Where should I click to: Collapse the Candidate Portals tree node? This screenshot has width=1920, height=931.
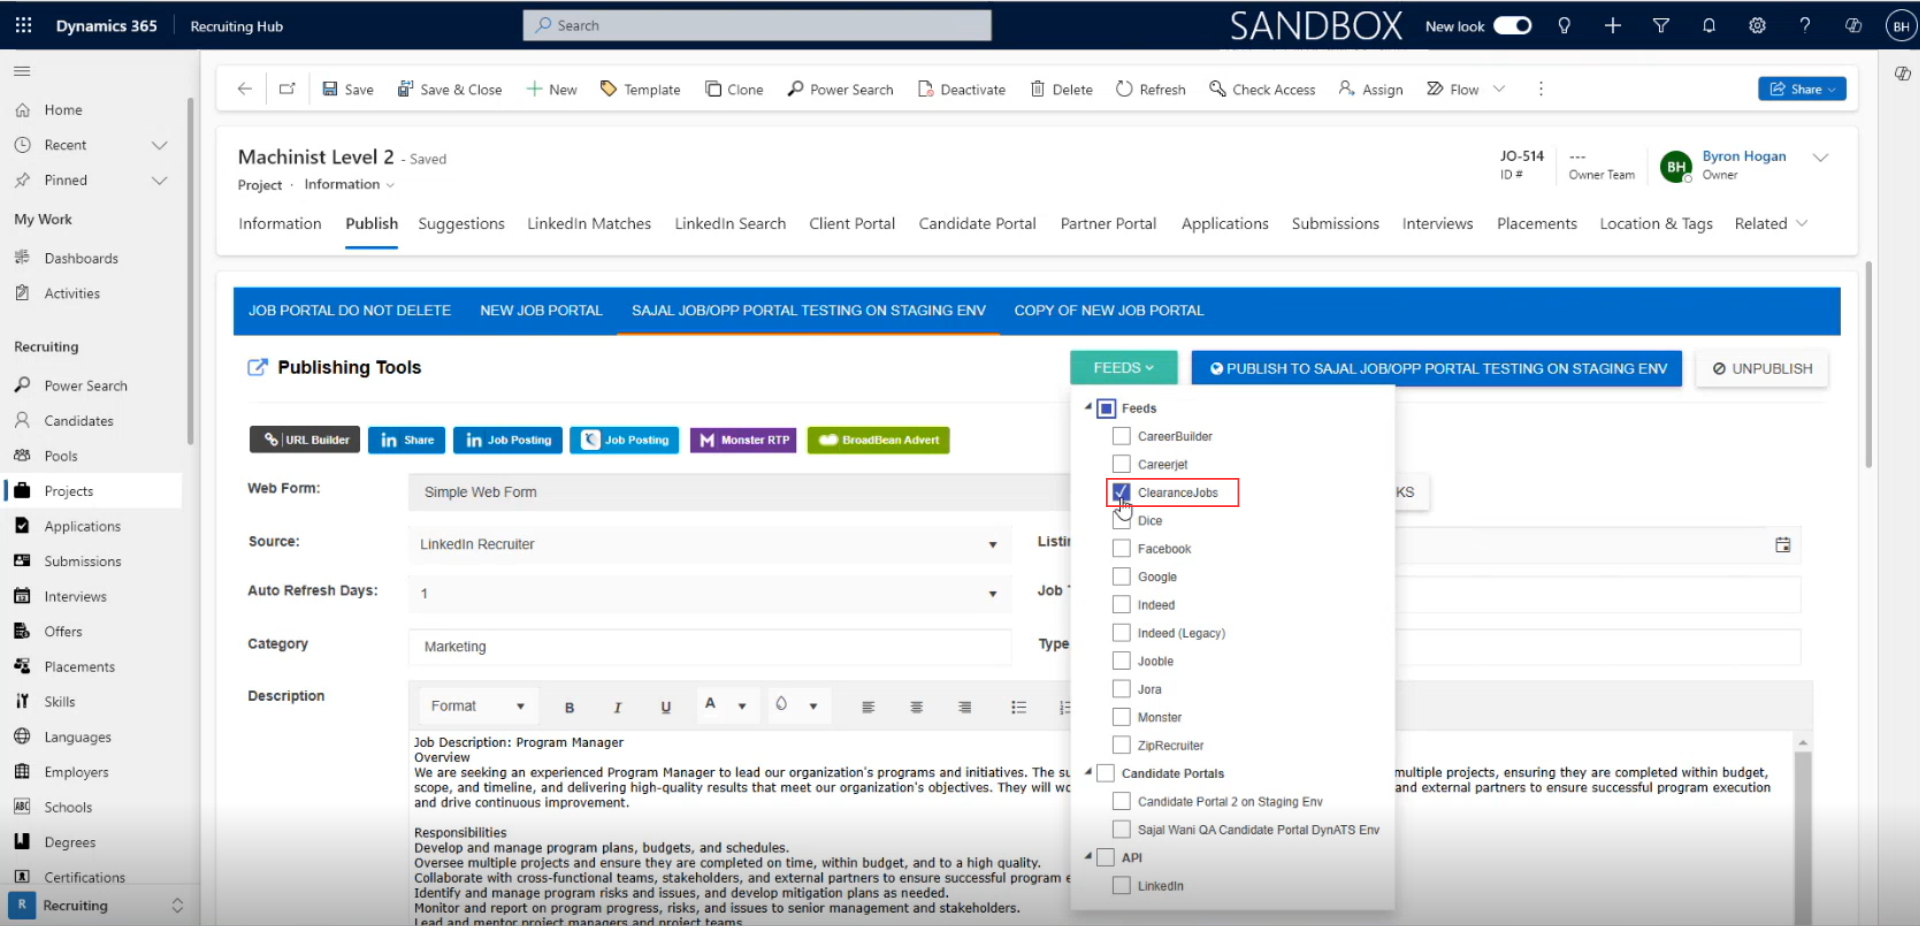[1088, 772]
